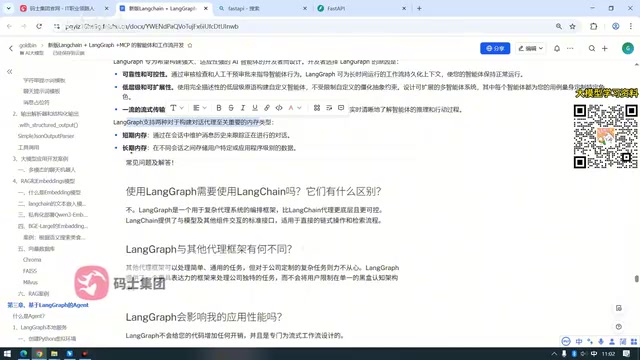This screenshot has height=360, width=640.
Task: Jump to outline item 什么是Agent?
Action: (29, 316)
